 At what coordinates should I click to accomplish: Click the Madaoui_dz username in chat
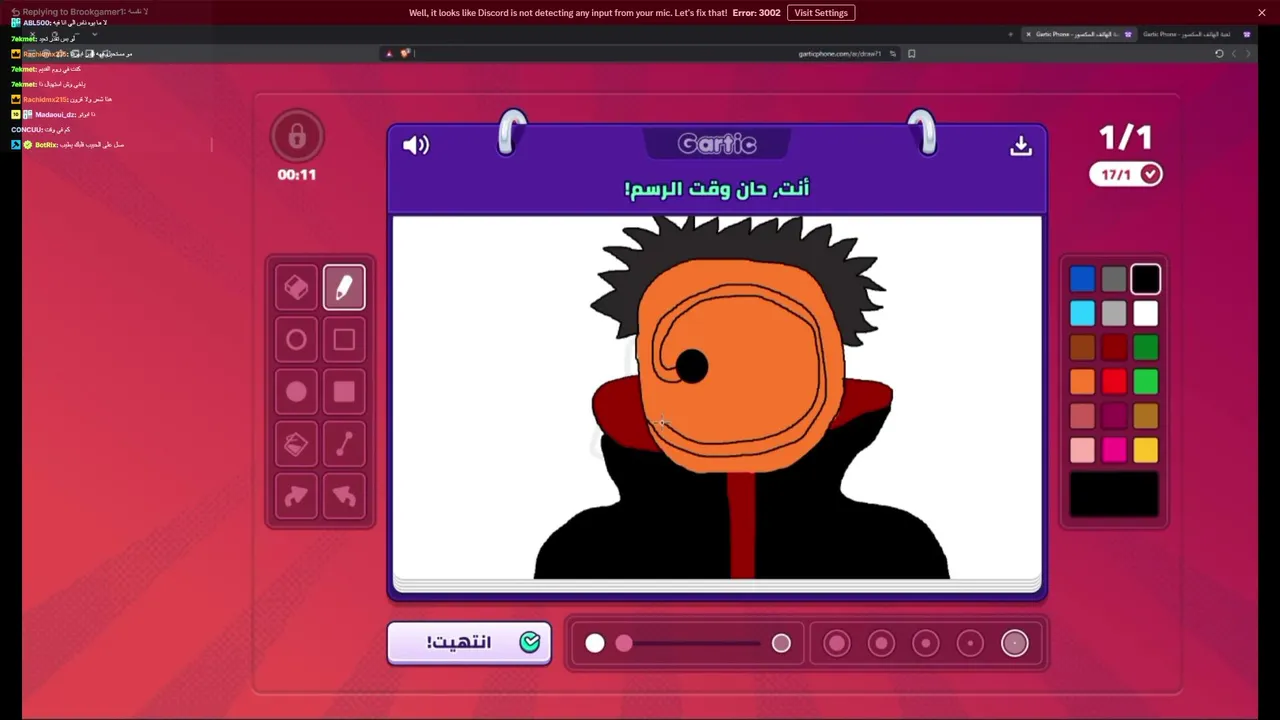[55, 115]
